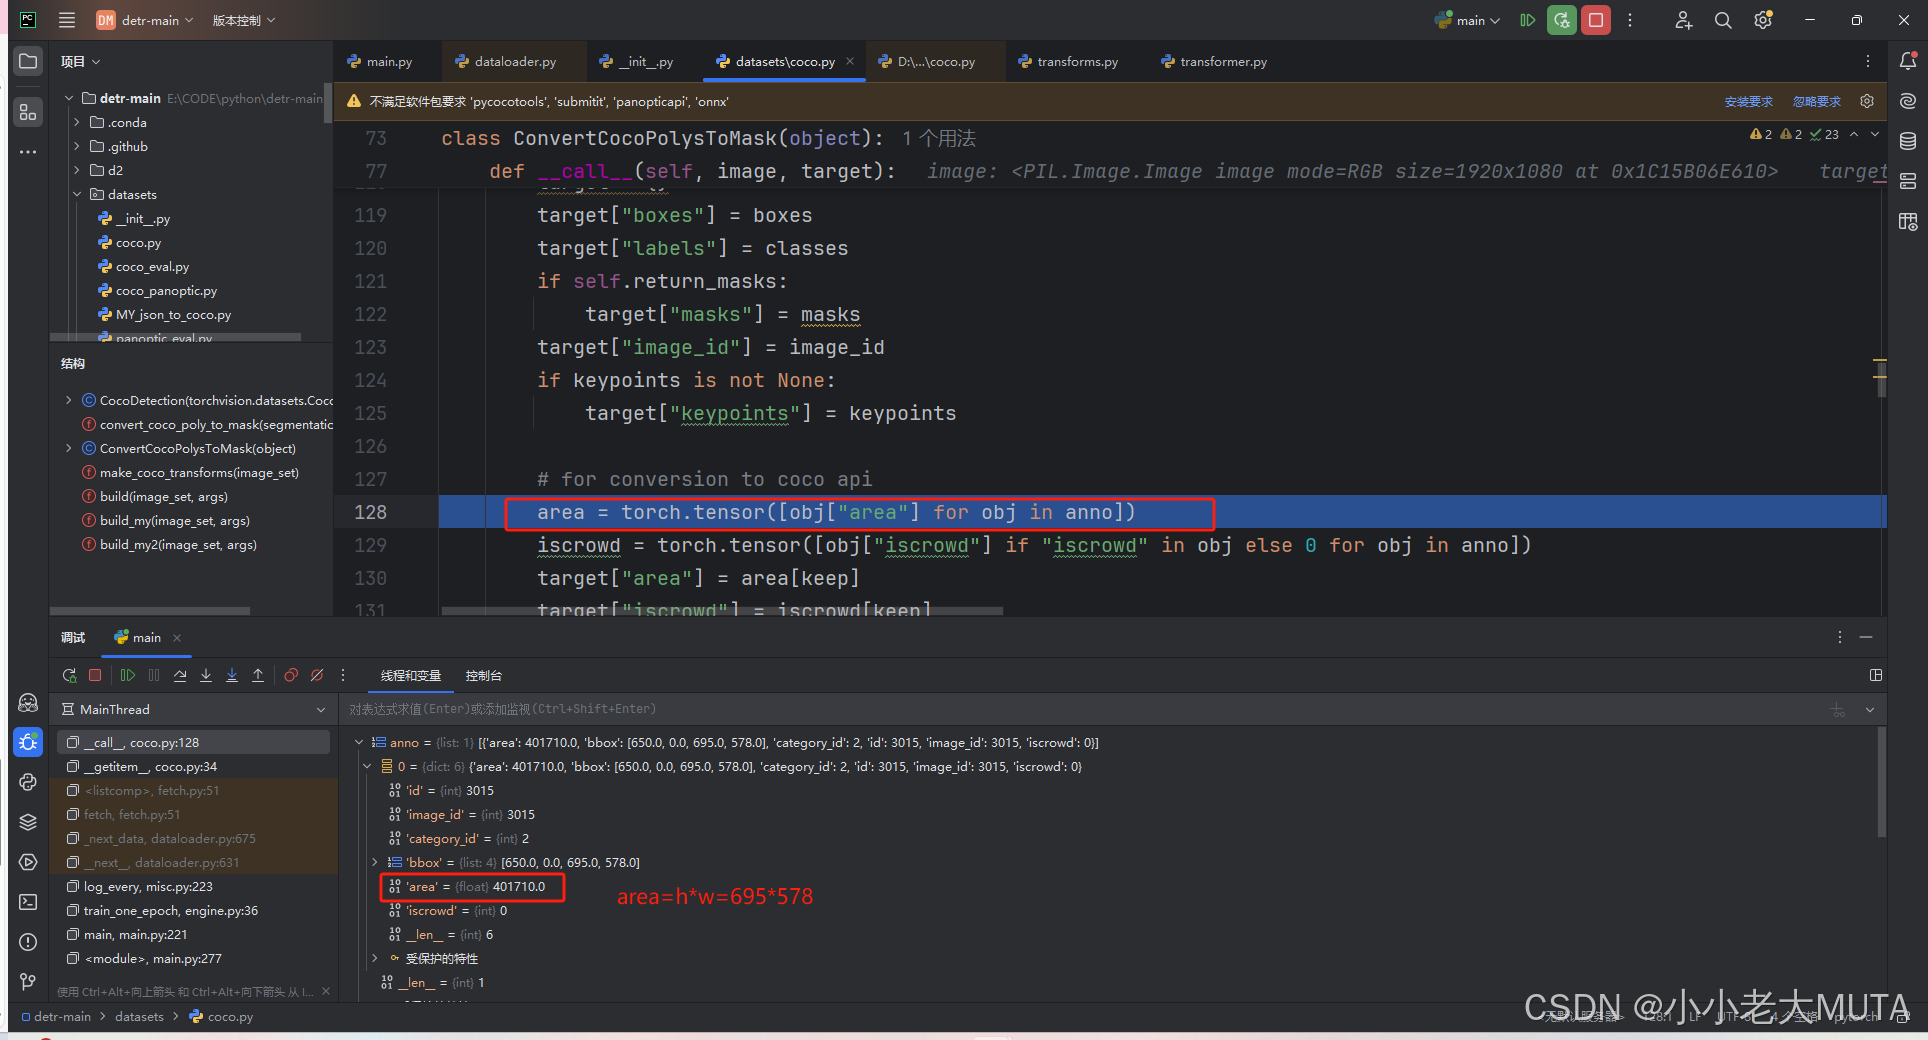Resume program in debug toolbar
Viewport: 1928px width, 1040px height.
tap(127, 675)
